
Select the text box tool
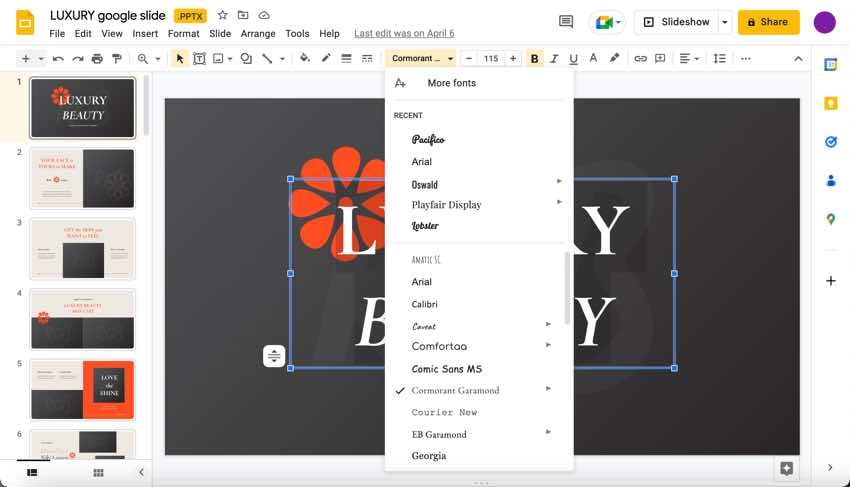(x=199, y=59)
